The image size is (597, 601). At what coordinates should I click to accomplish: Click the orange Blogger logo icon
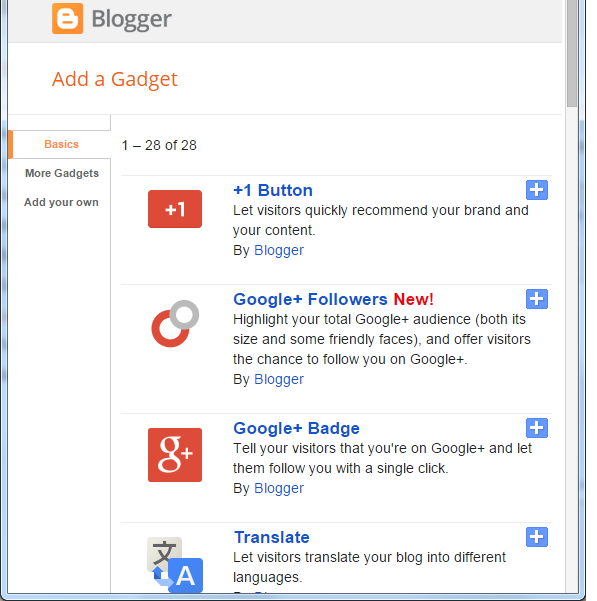[67, 18]
